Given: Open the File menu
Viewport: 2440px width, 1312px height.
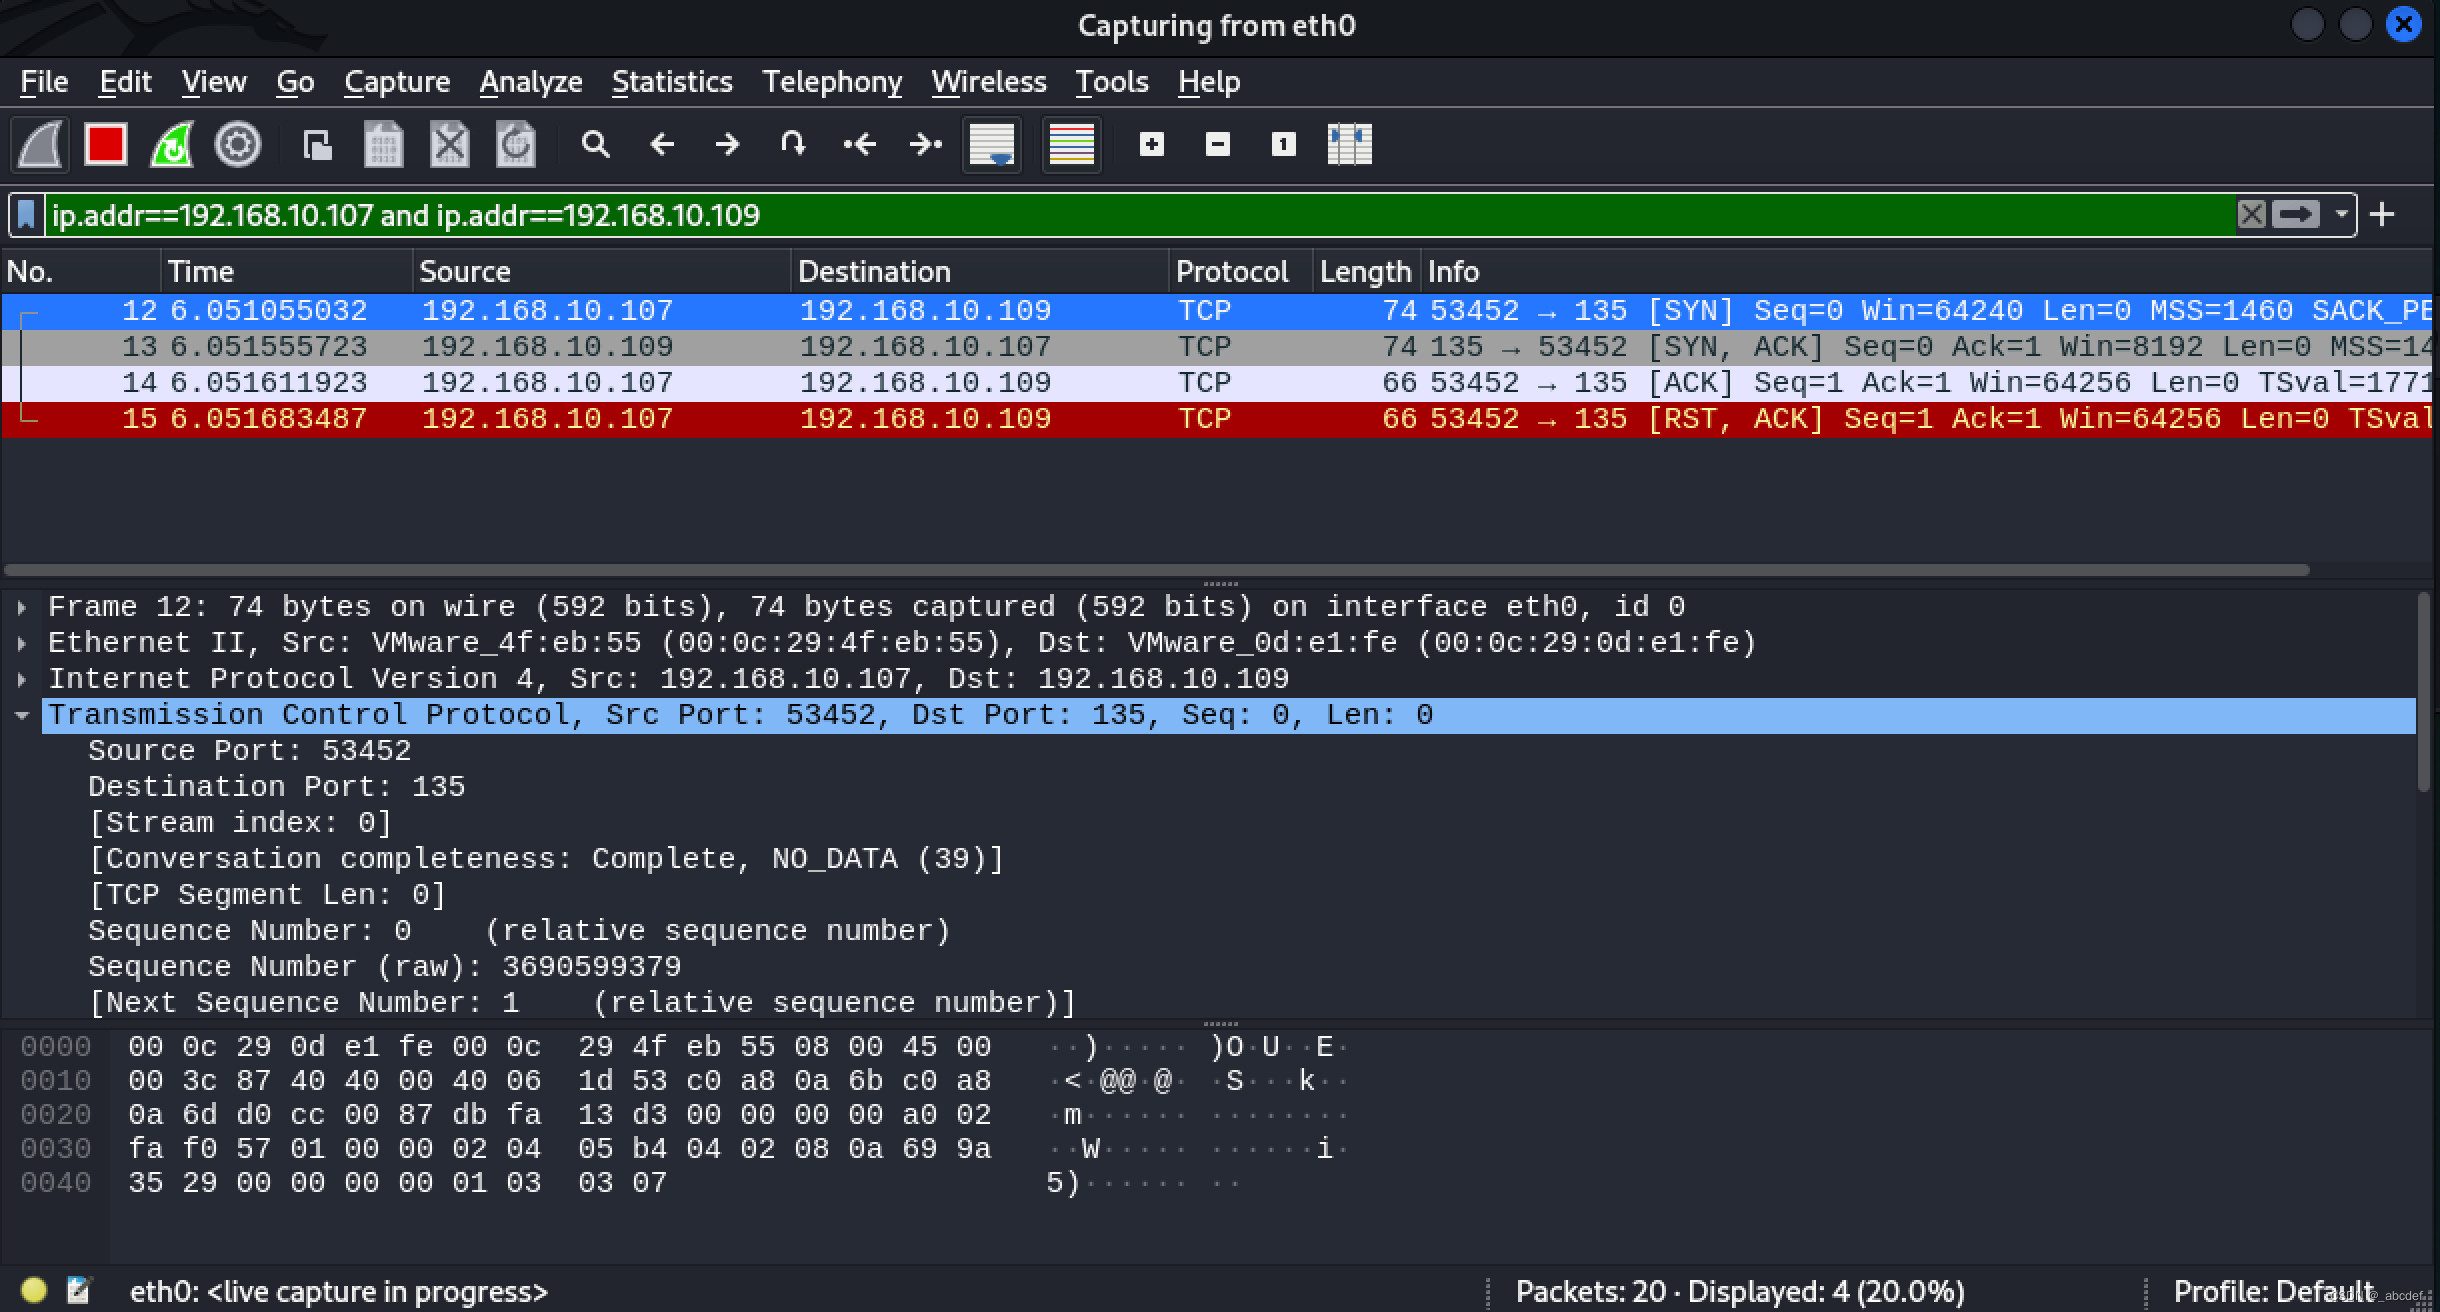Looking at the screenshot, I should click(x=44, y=82).
